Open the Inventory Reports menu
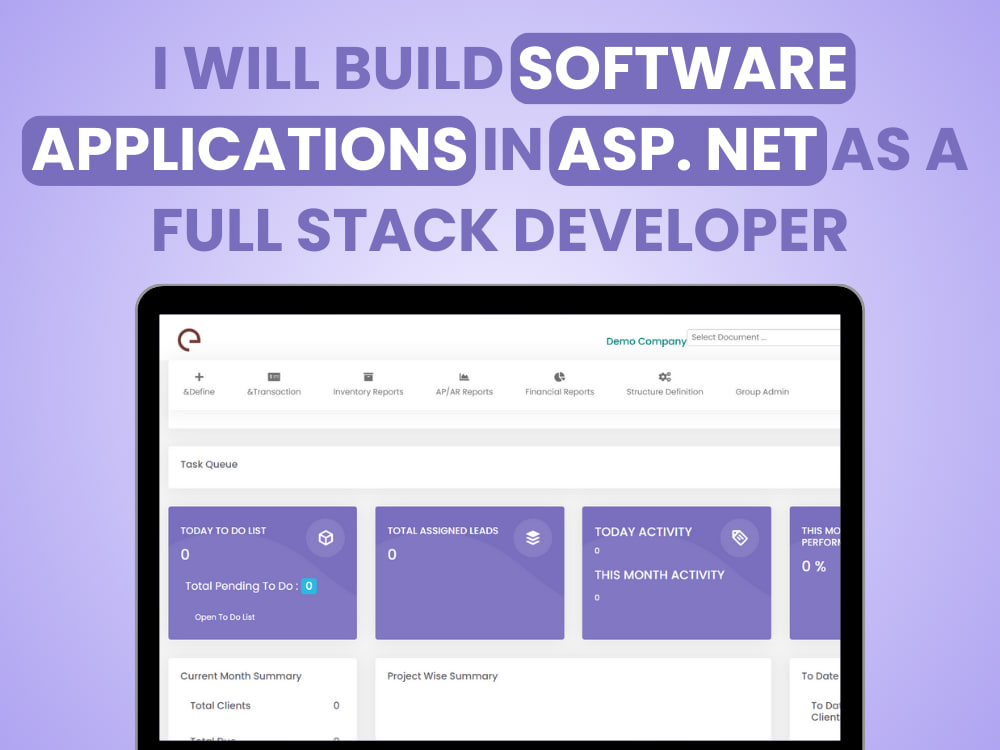 [368, 392]
